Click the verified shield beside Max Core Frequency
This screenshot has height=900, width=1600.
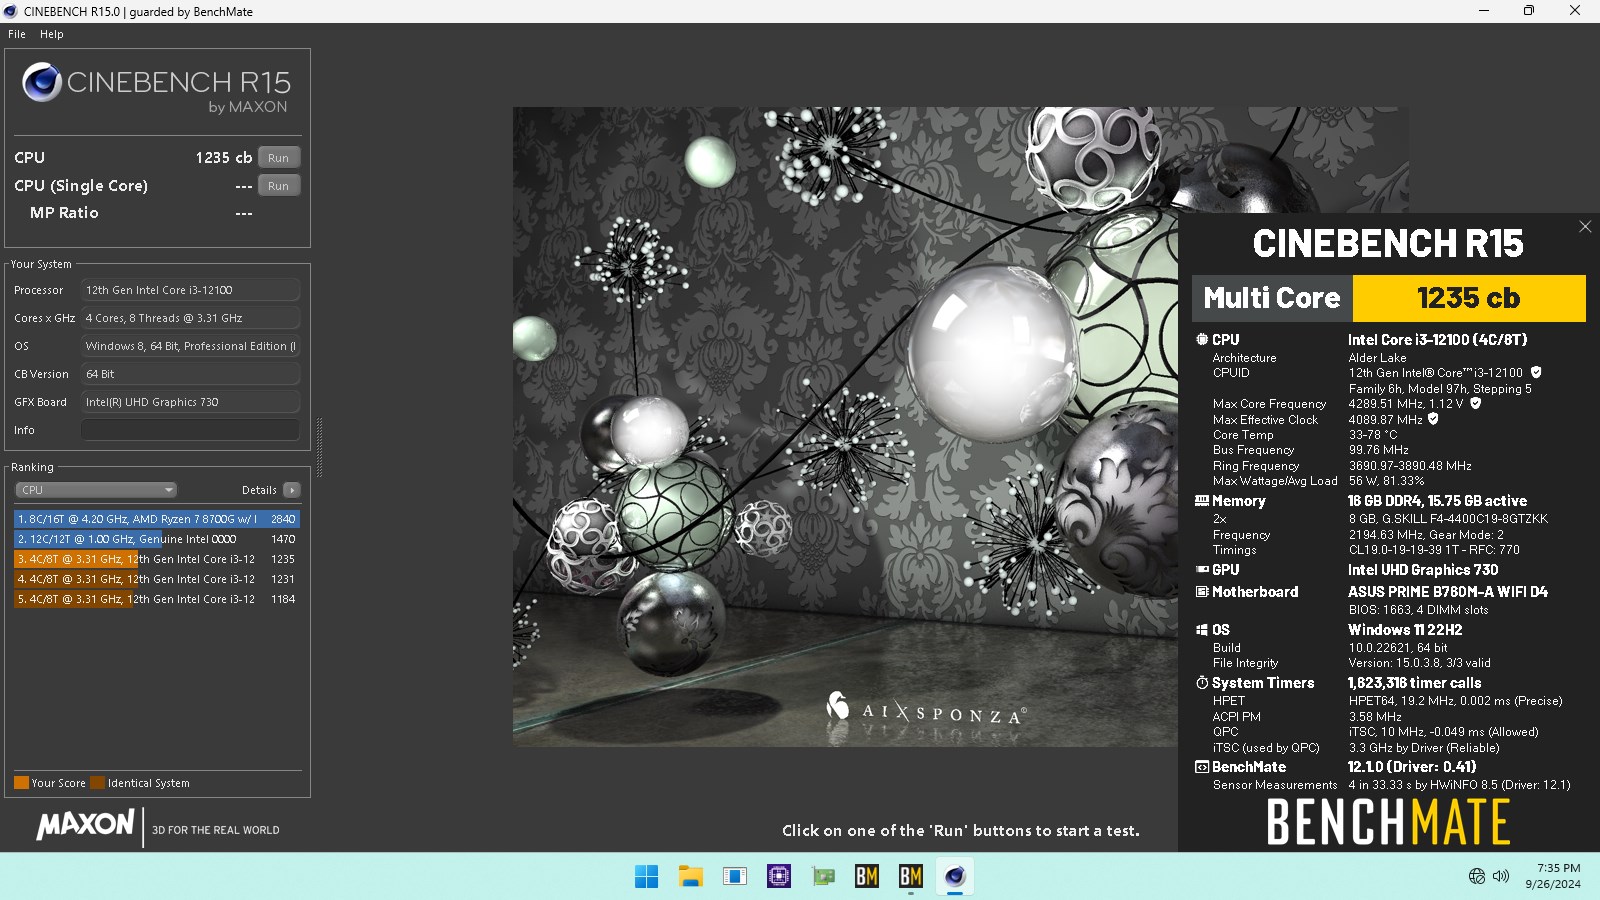point(1475,404)
